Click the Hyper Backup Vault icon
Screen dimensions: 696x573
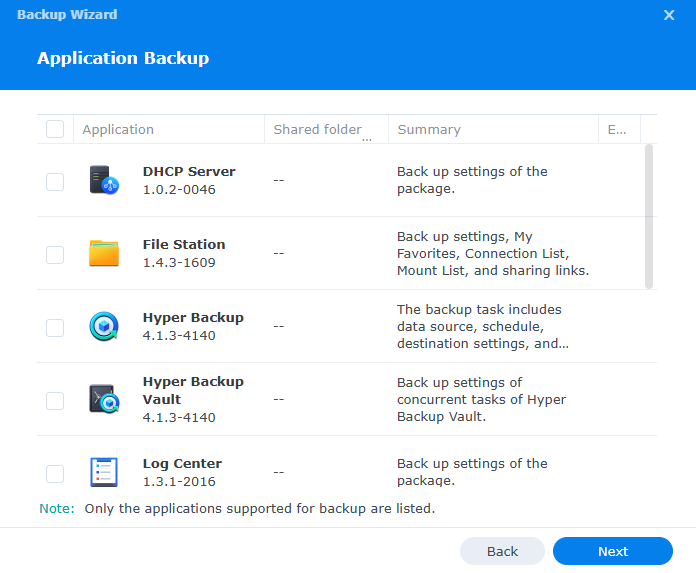104,399
